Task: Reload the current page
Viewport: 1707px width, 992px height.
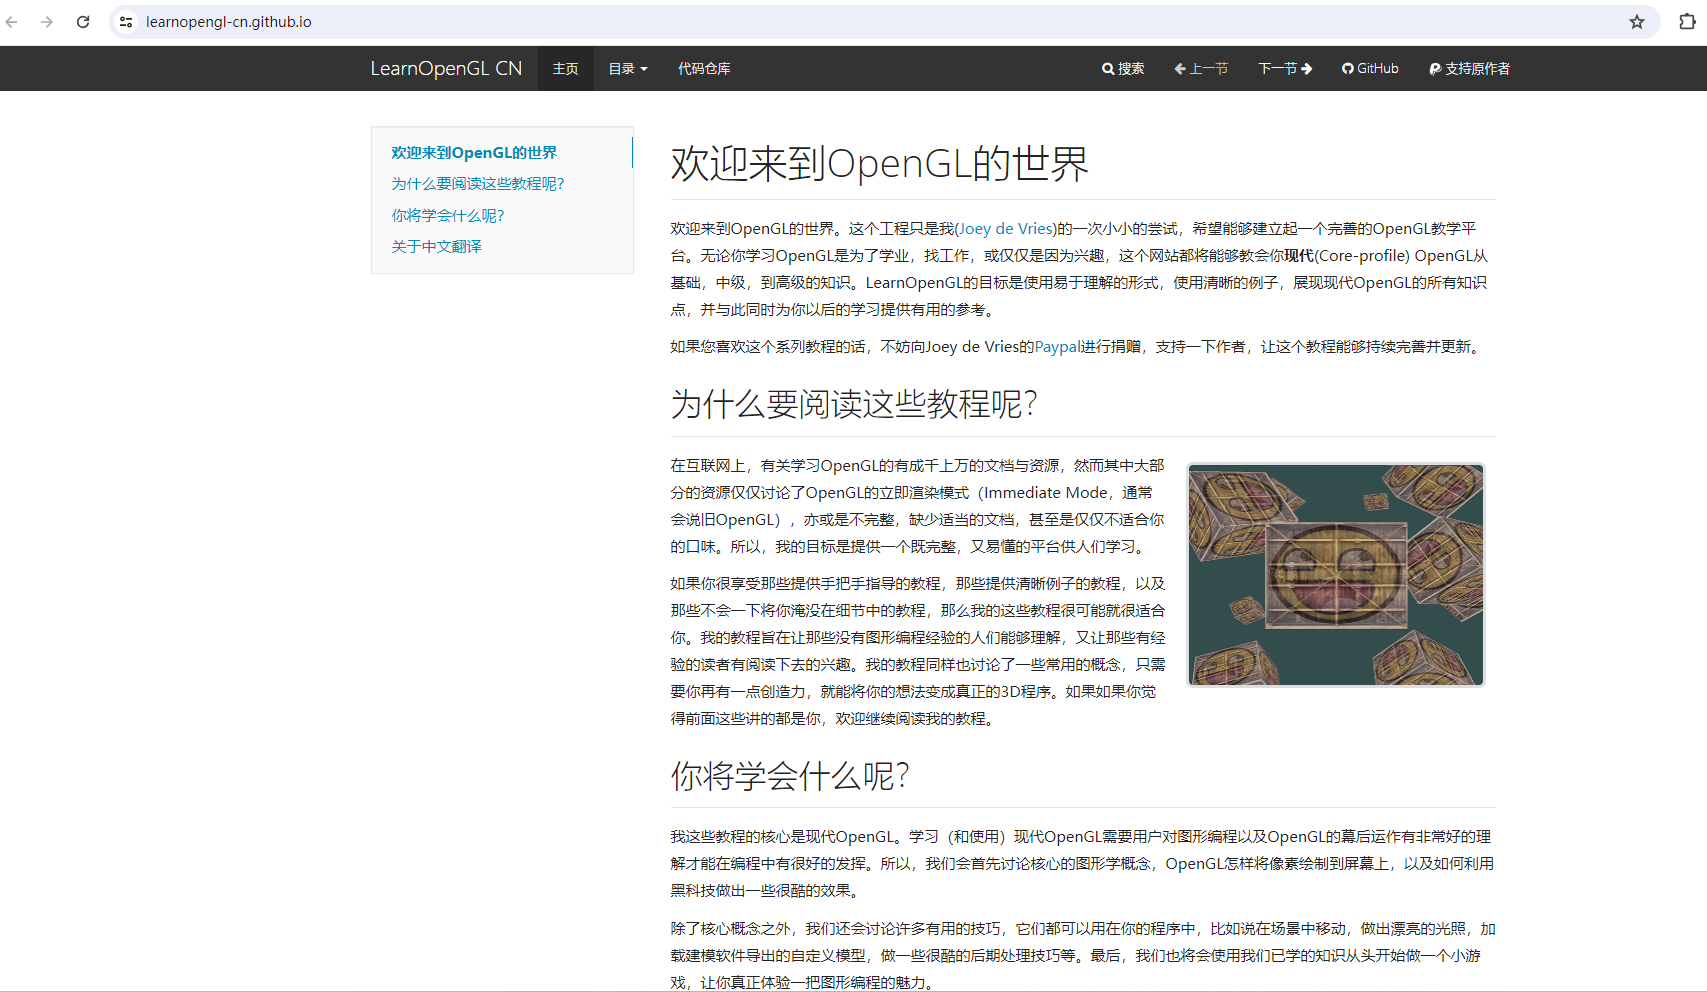Action: pyautogui.click(x=83, y=21)
